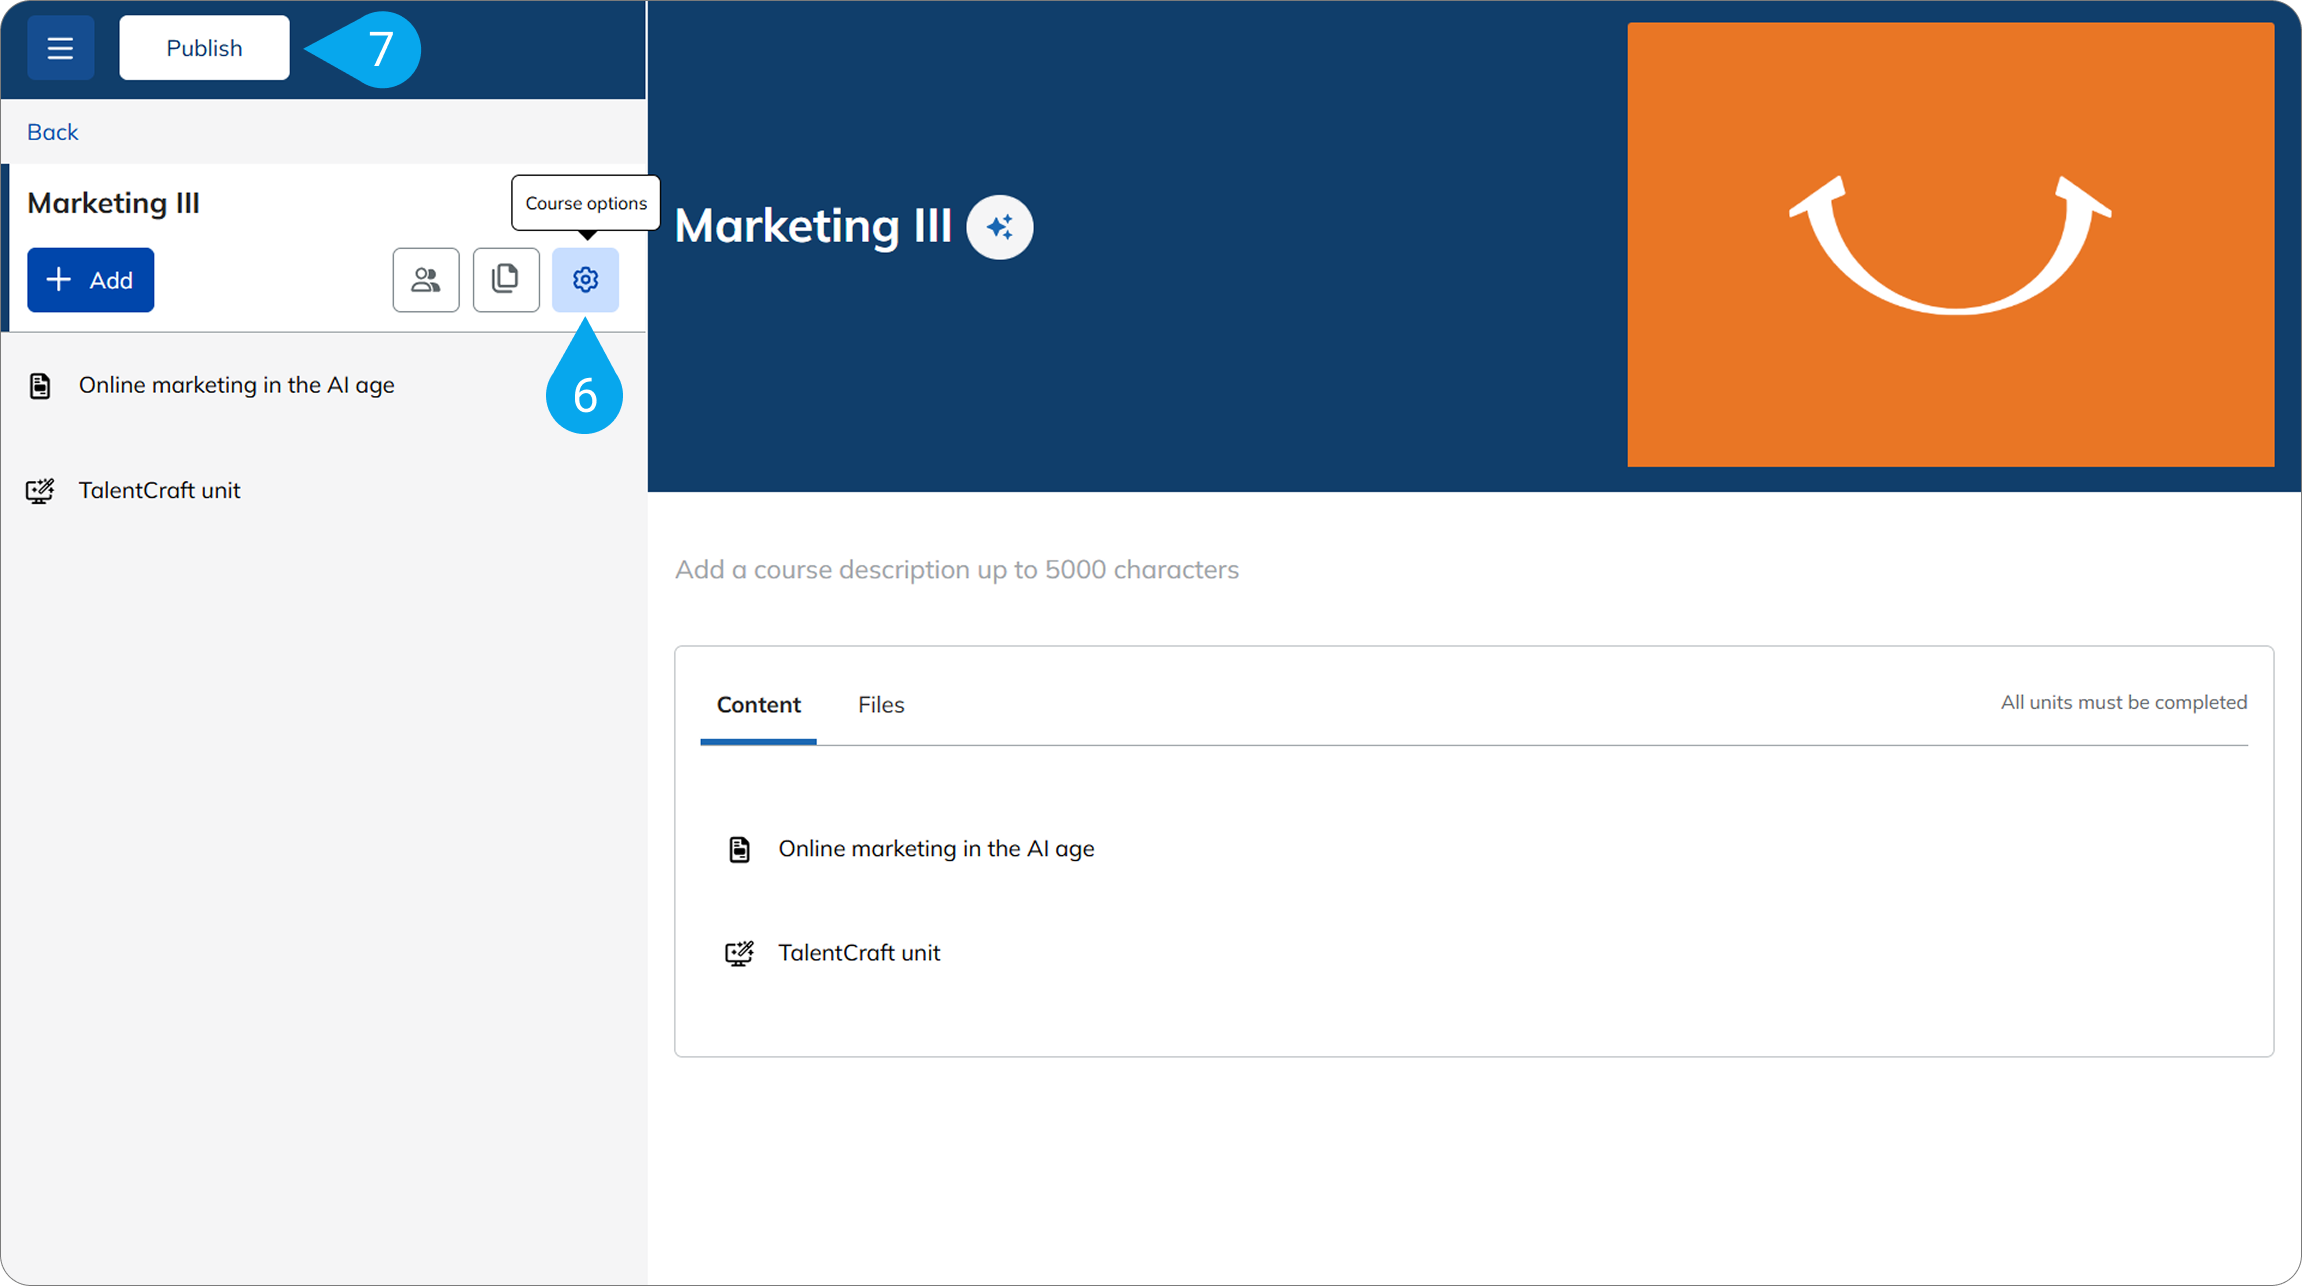The image size is (2302, 1286).
Task: Go Back via the sidebar link
Action: (52, 132)
